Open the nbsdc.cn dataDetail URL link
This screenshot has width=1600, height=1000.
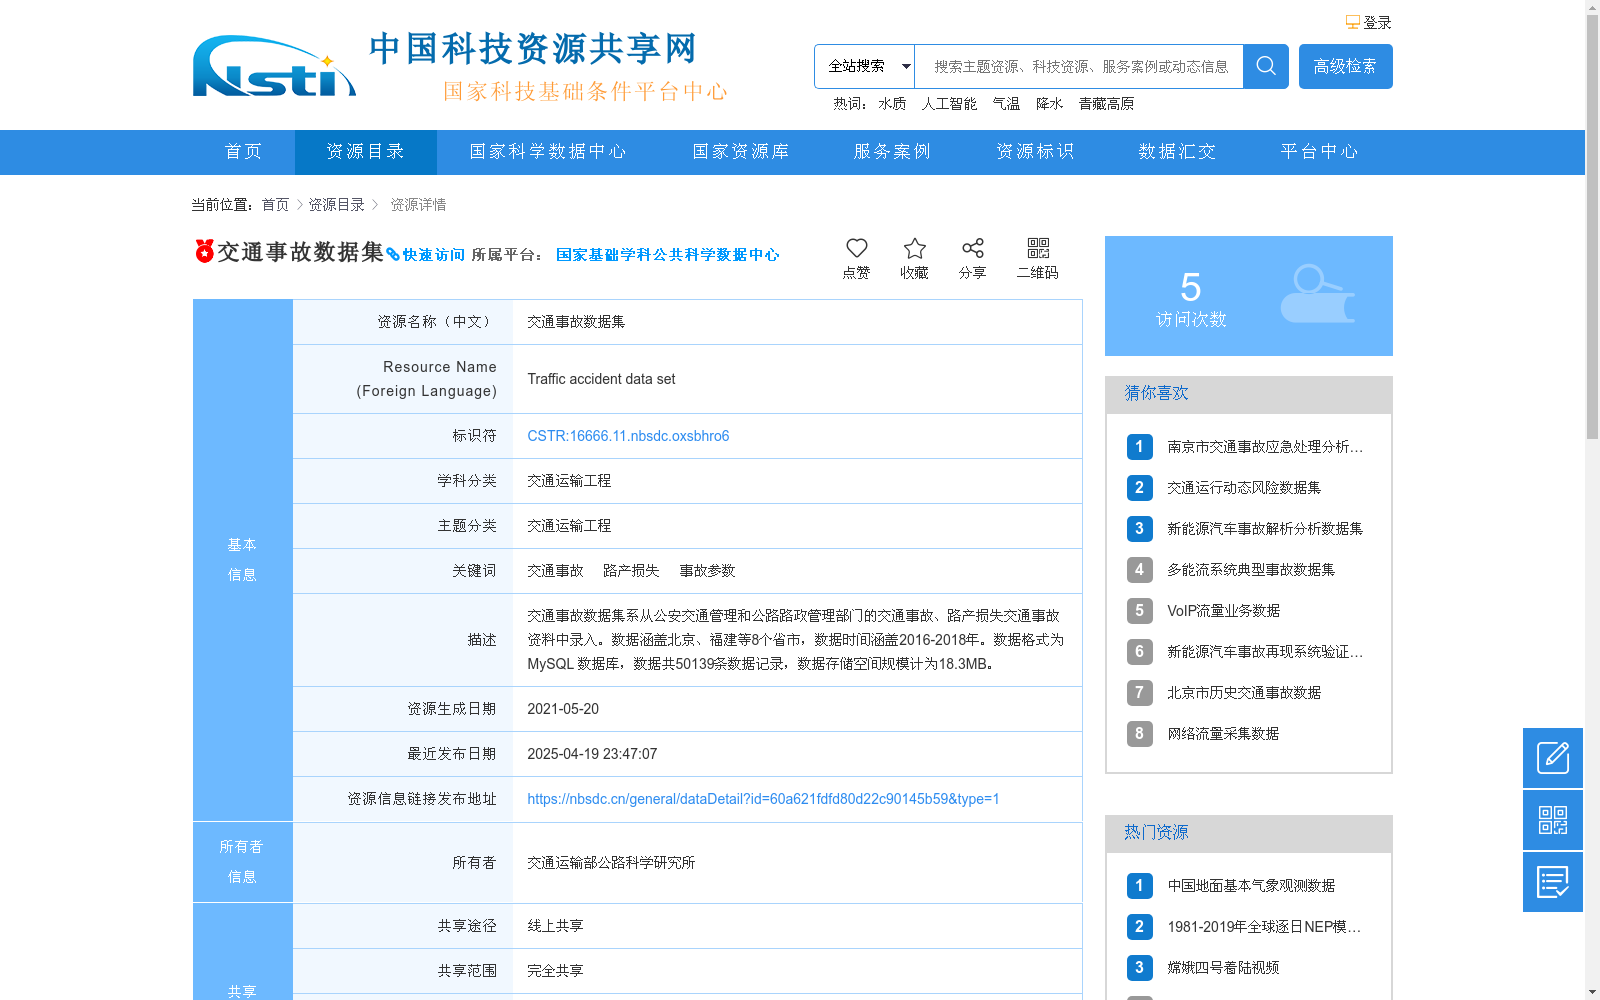763,799
